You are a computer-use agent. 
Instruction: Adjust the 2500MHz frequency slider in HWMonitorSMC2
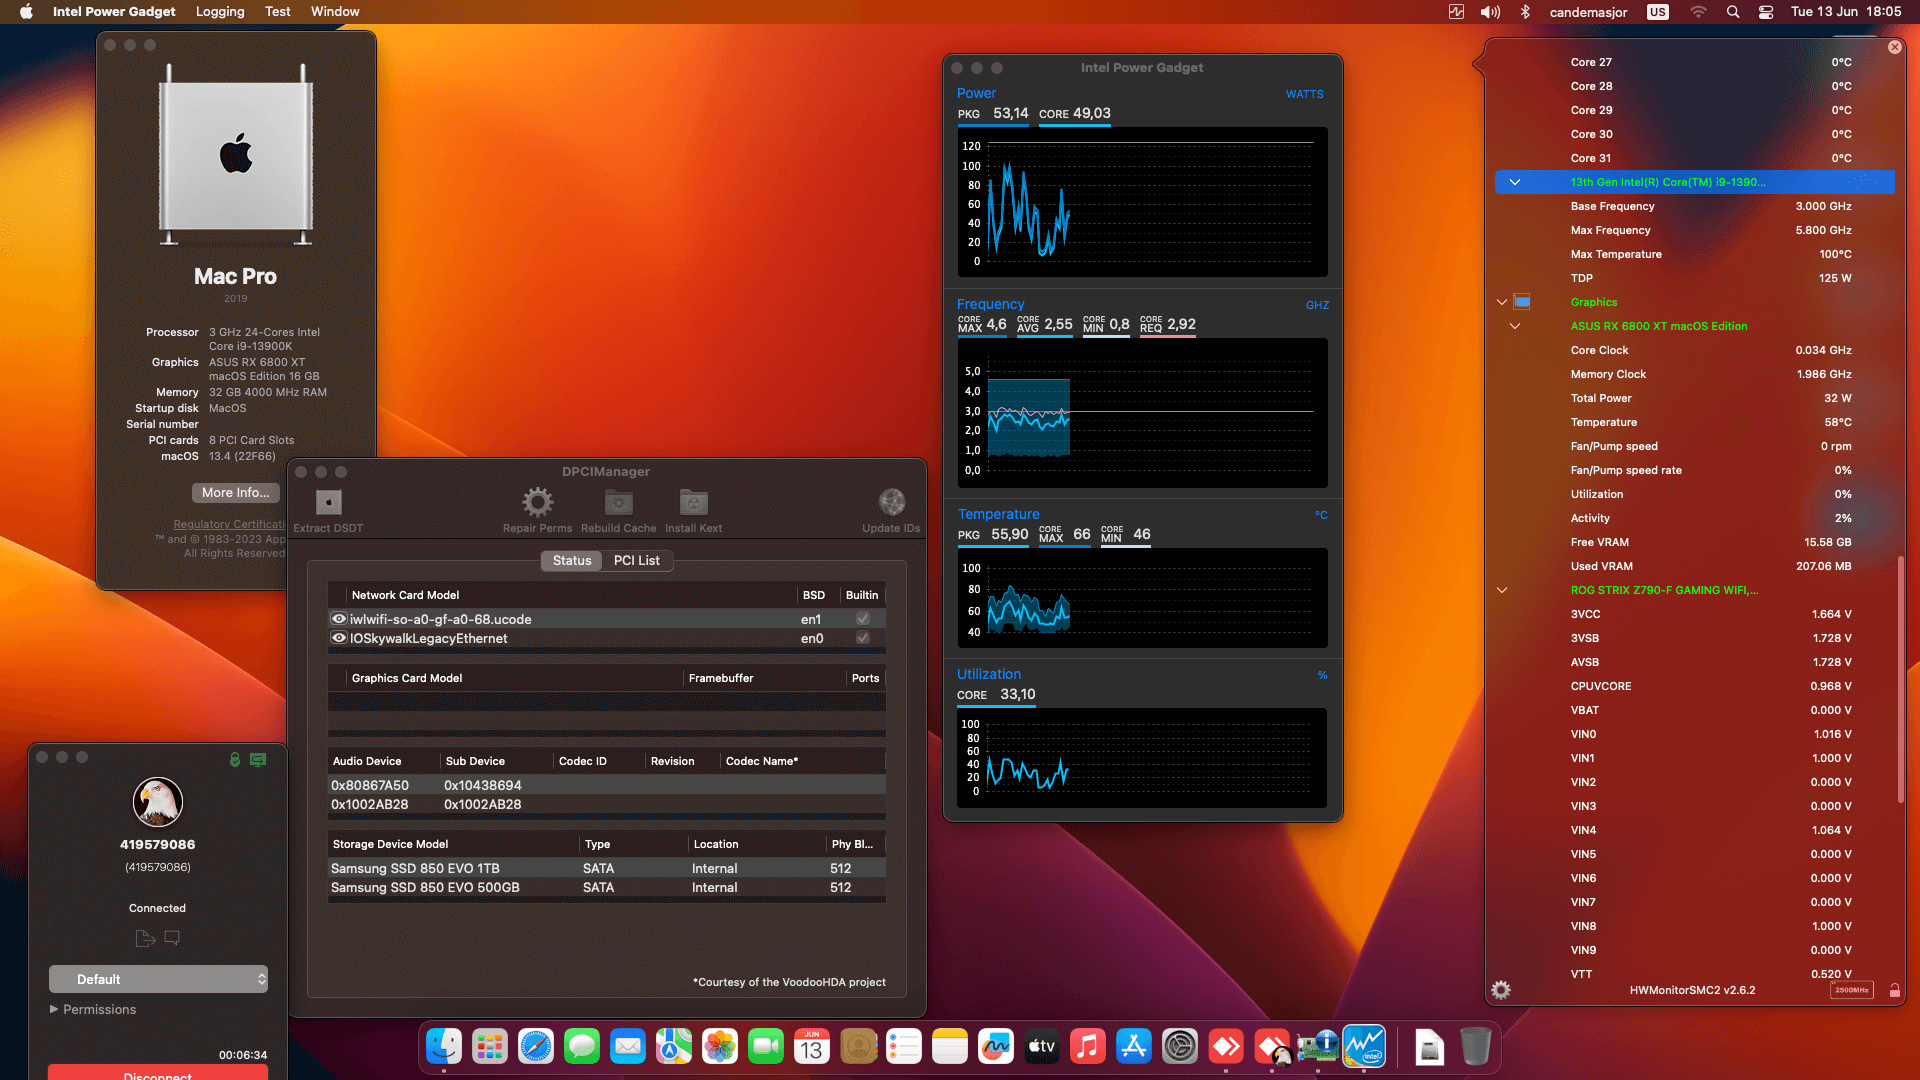pos(1852,989)
